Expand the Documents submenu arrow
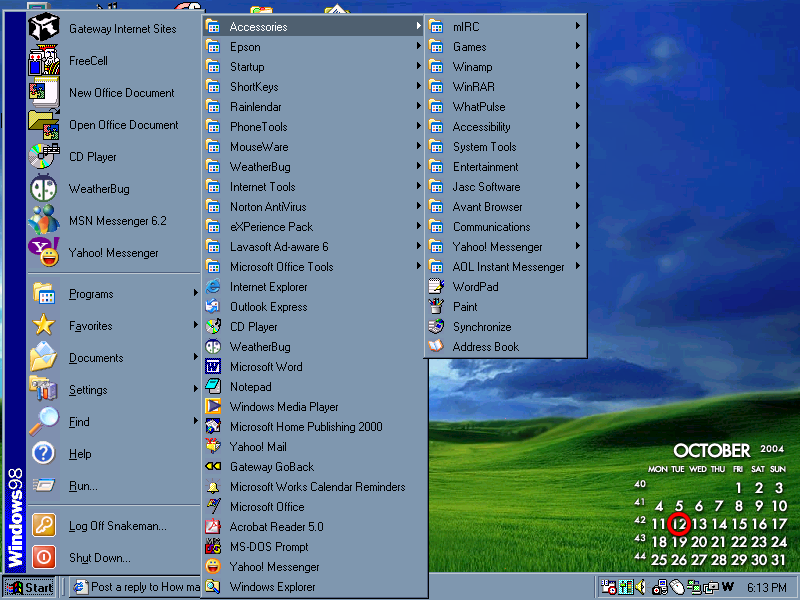 click(195, 357)
